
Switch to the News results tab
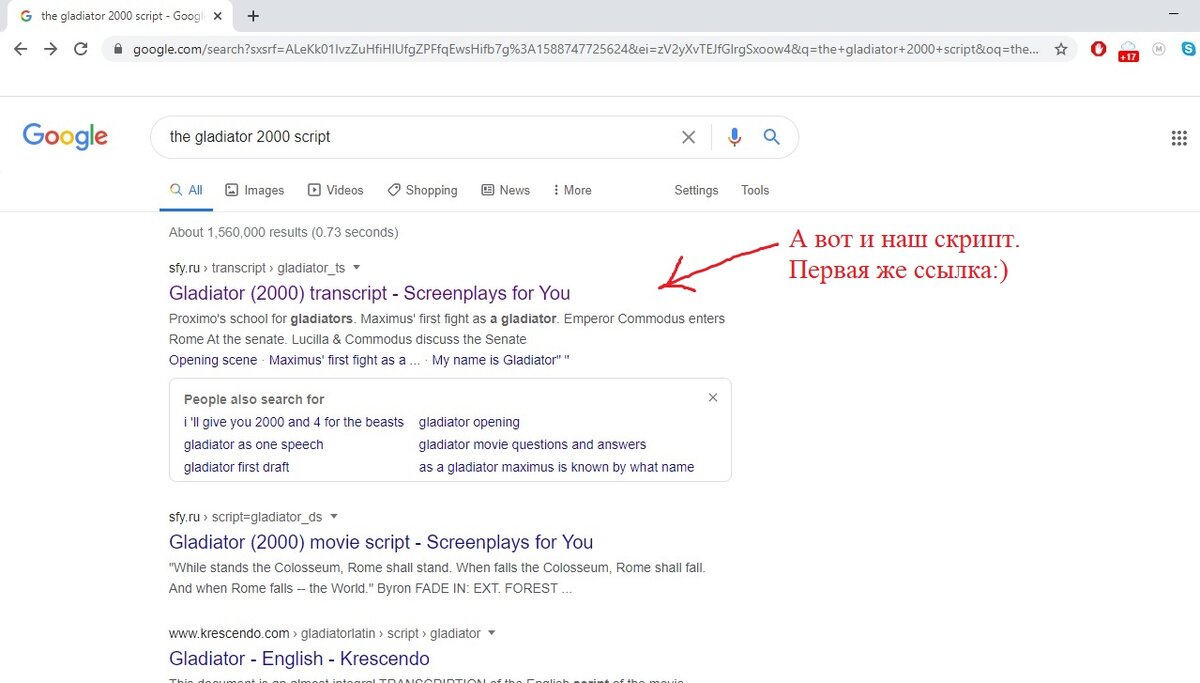click(x=505, y=190)
